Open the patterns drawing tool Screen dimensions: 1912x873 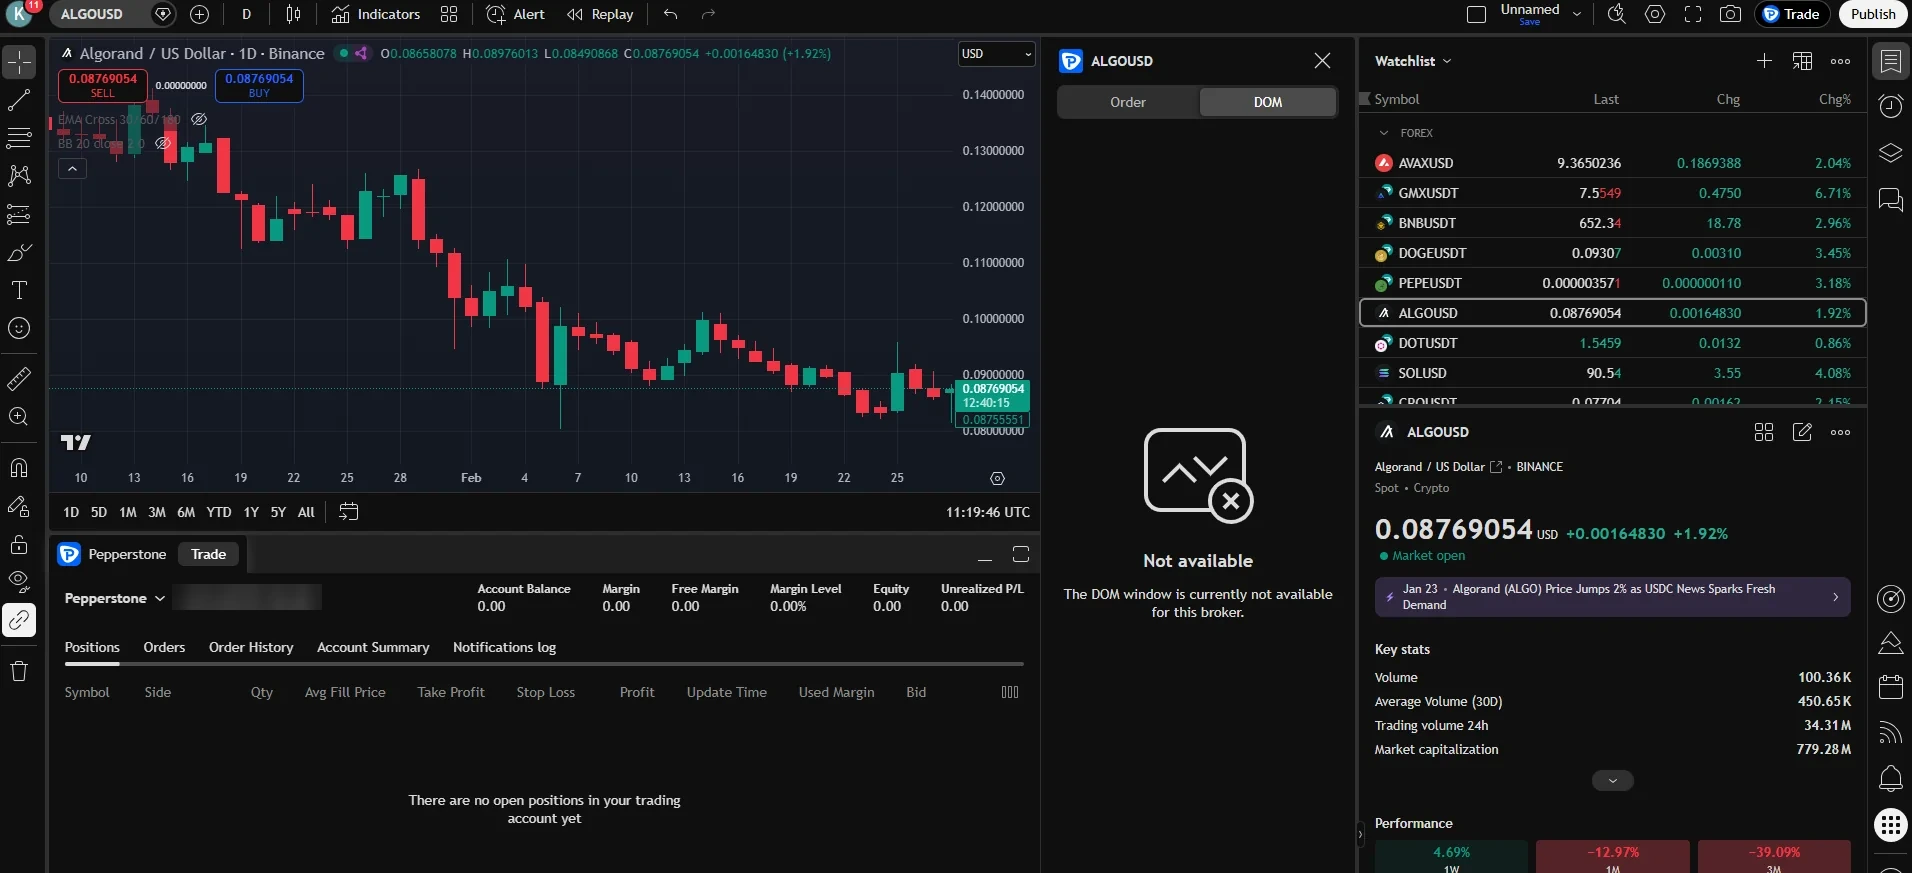click(x=19, y=176)
